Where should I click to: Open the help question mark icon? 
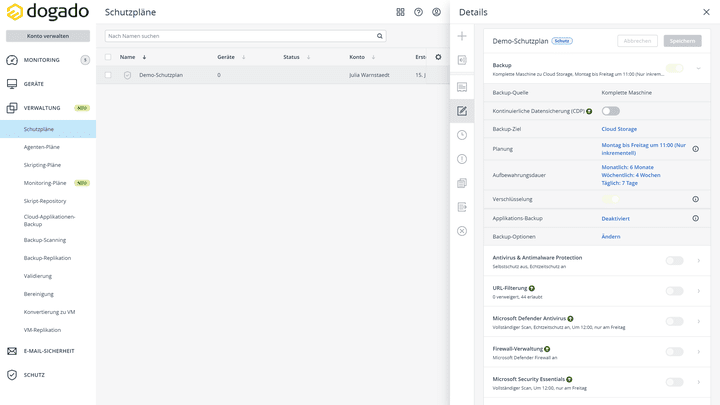419,12
